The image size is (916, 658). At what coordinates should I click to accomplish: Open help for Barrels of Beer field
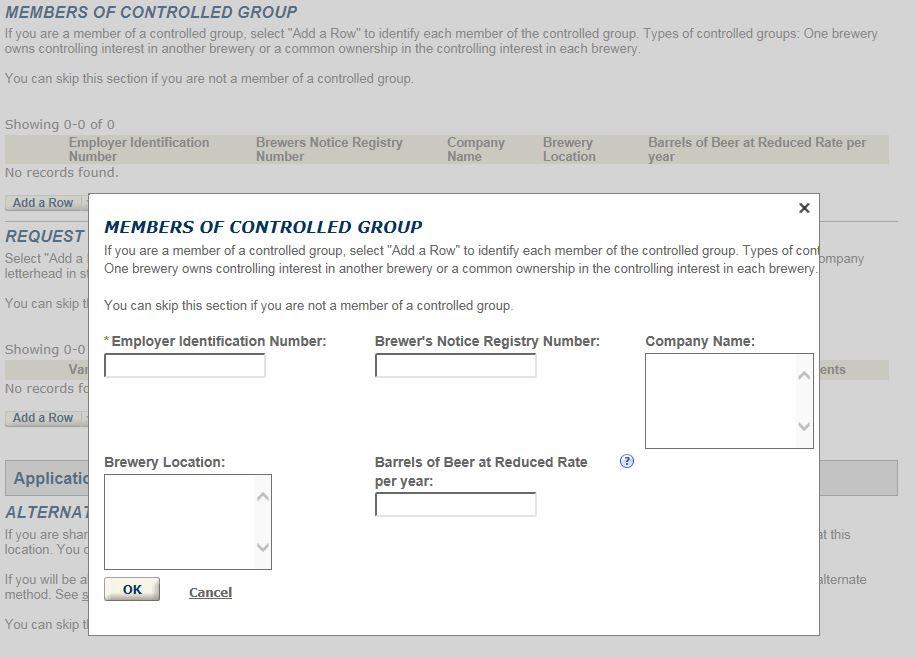click(627, 461)
